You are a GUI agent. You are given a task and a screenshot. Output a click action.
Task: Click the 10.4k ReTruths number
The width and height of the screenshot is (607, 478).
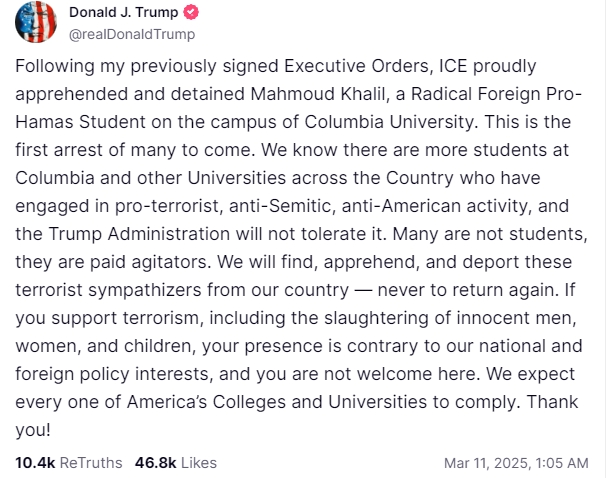[36, 463]
